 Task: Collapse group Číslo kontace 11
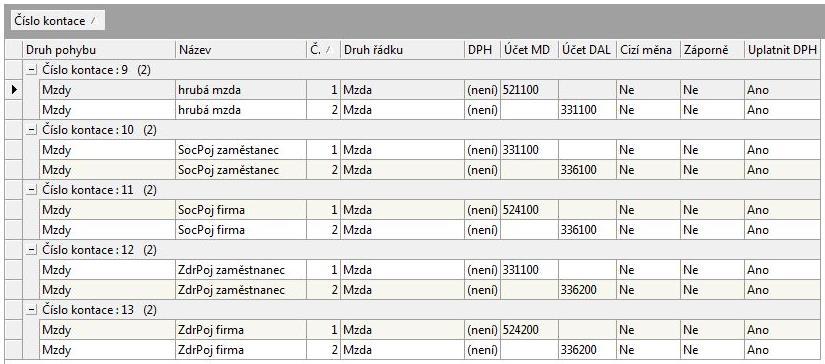(32, 190)
